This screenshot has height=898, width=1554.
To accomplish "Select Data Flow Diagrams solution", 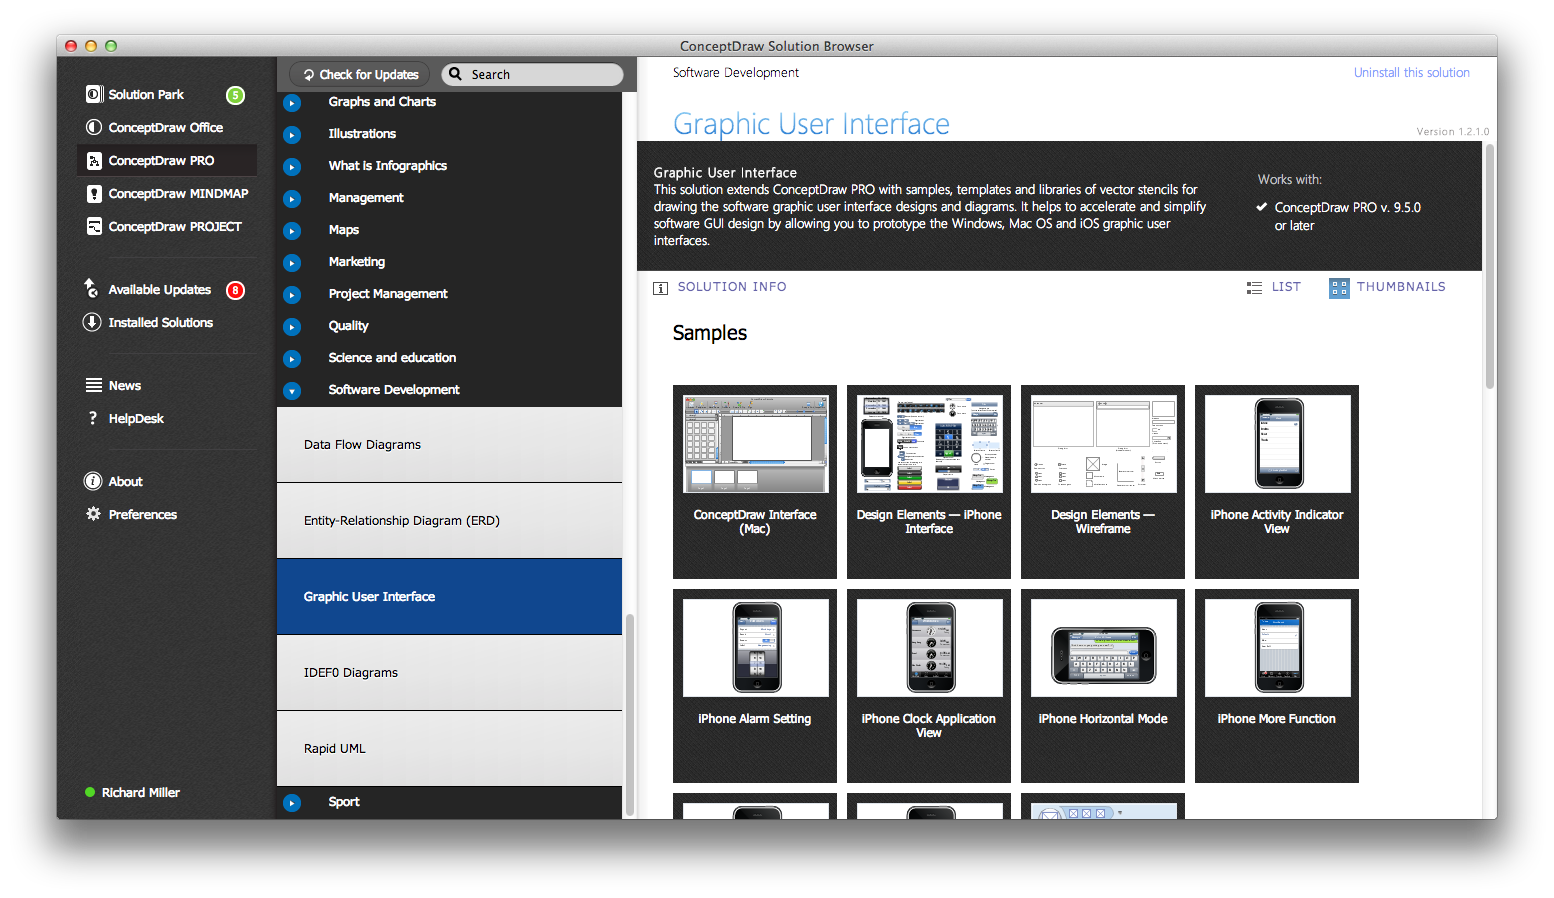I will [x=449, y=445].
